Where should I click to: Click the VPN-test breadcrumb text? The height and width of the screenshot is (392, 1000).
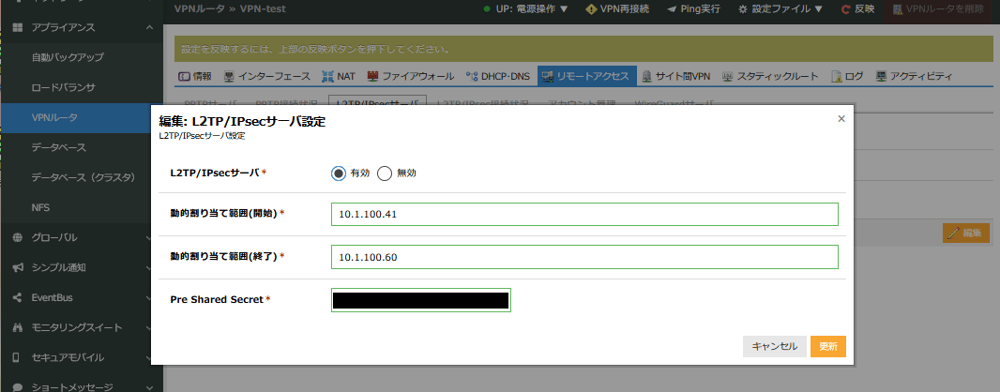263,10
